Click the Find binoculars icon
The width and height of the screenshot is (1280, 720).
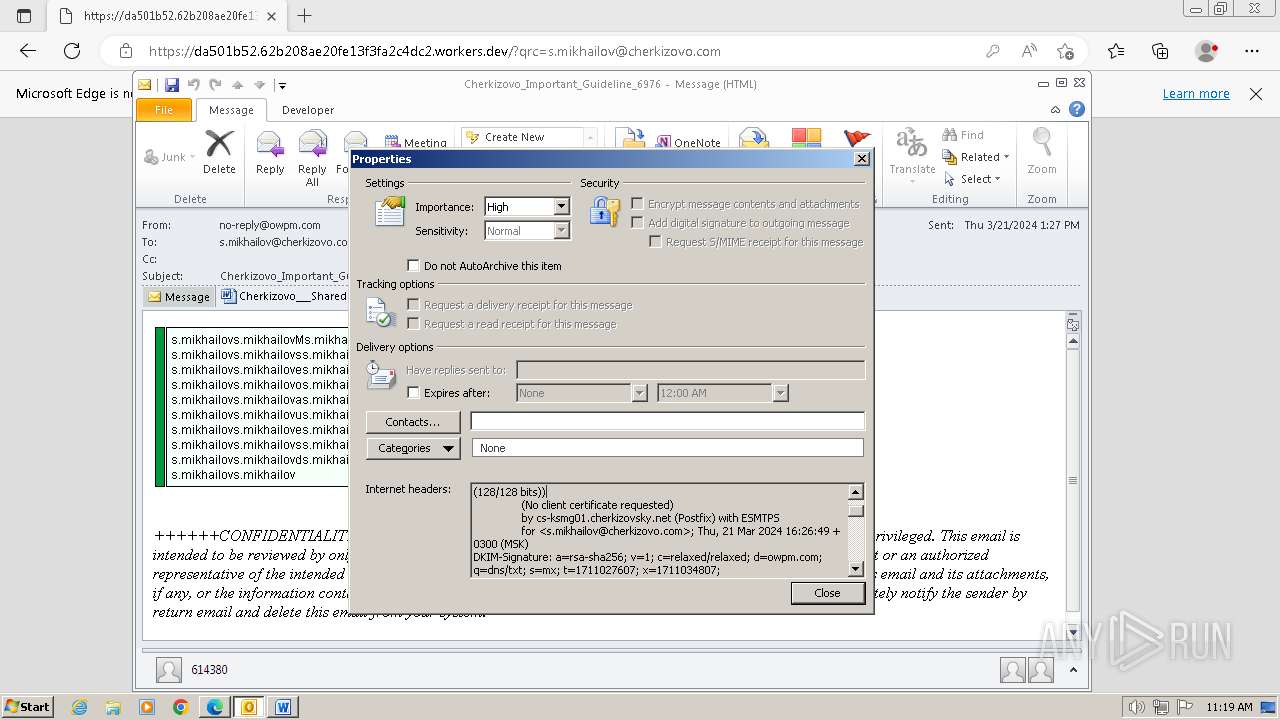tap(950, 135)
